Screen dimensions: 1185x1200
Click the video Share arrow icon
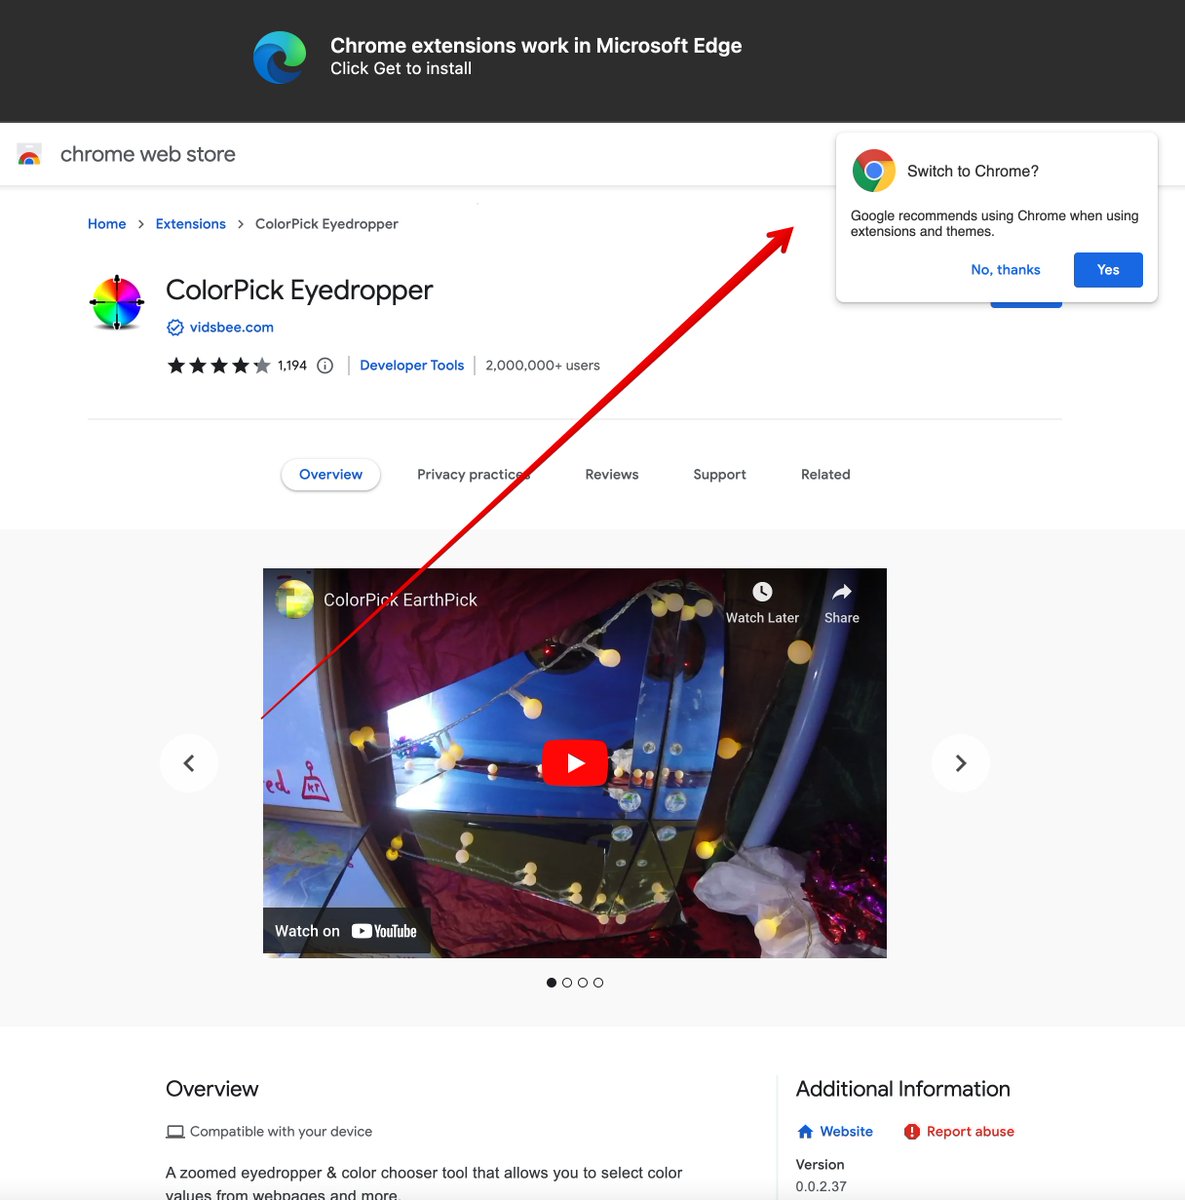click(x=842, y=592)
